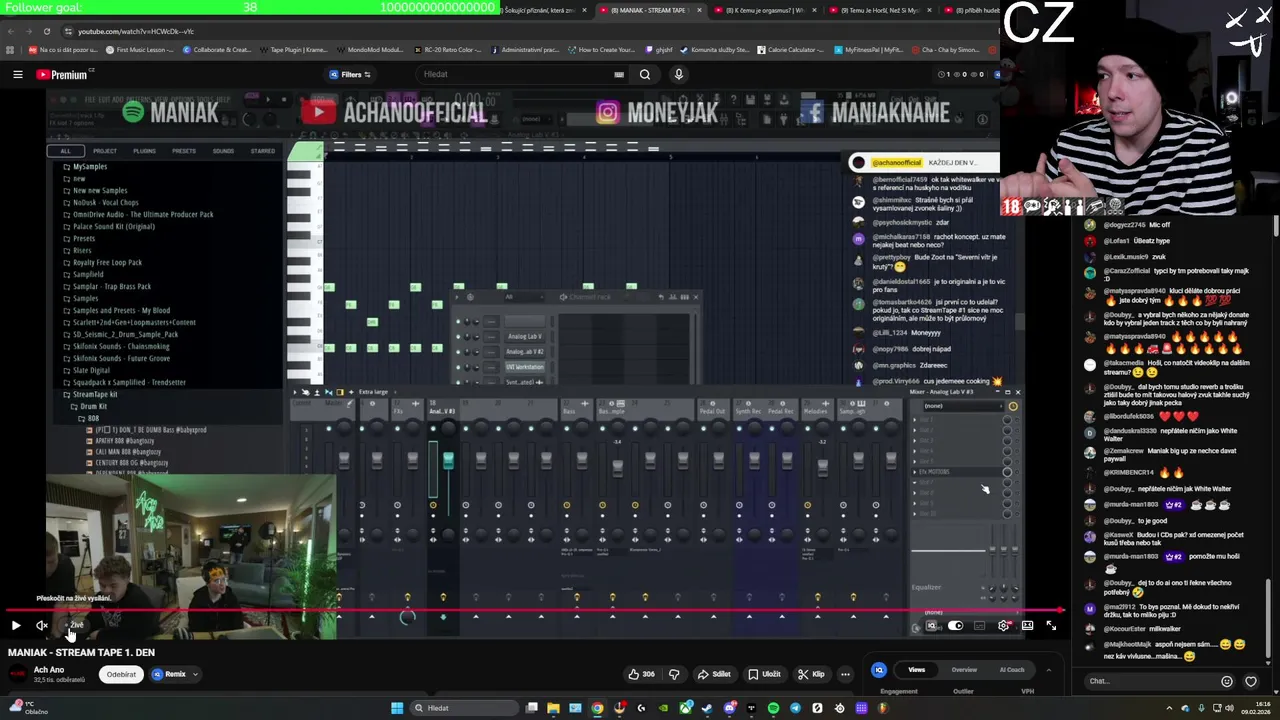Adjust the Master mixer track fader
This screenshot has width=1280, height=720.
344,459
